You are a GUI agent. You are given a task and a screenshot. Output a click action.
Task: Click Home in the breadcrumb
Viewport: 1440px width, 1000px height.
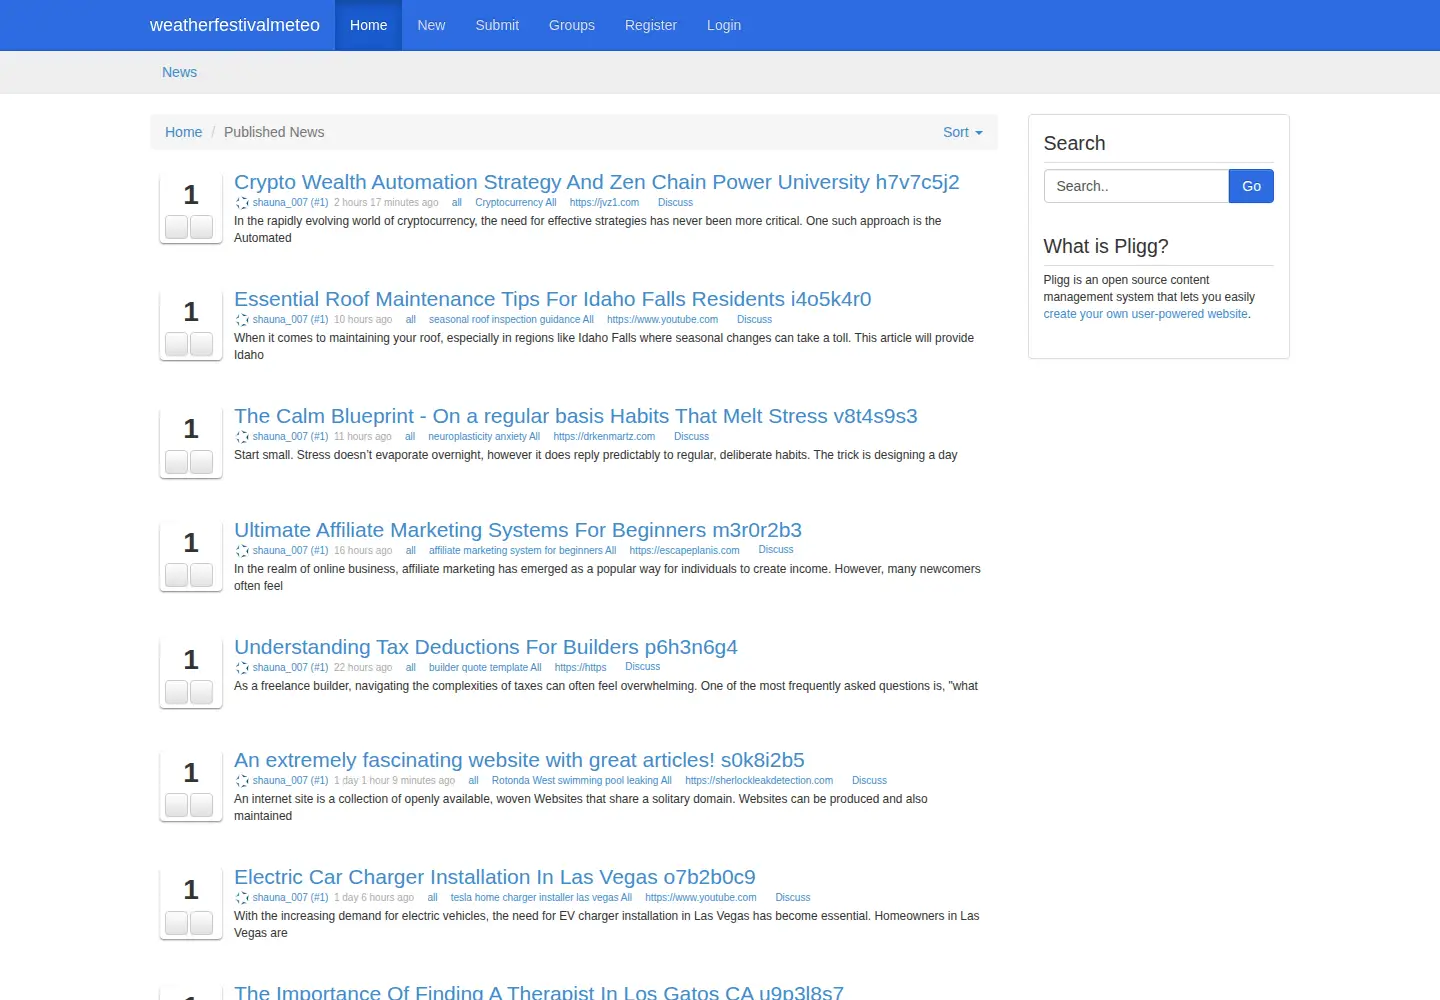pyautogui.click(x=183, y=132)
